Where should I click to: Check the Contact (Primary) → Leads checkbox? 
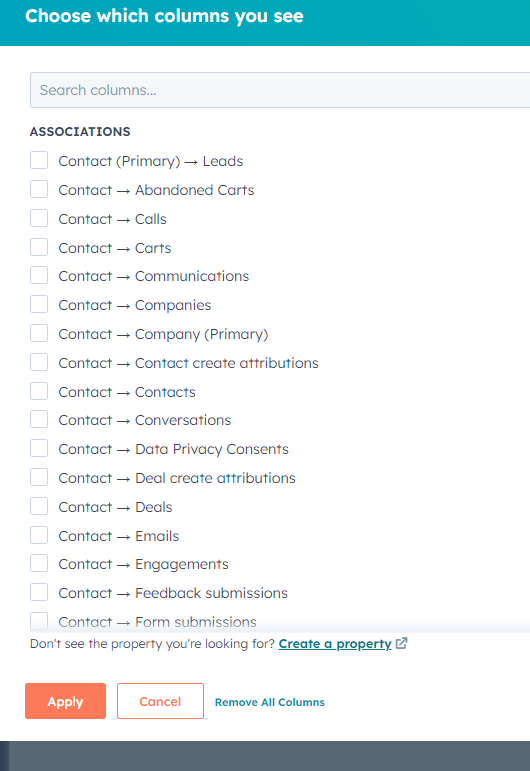(x=39, y=160)
